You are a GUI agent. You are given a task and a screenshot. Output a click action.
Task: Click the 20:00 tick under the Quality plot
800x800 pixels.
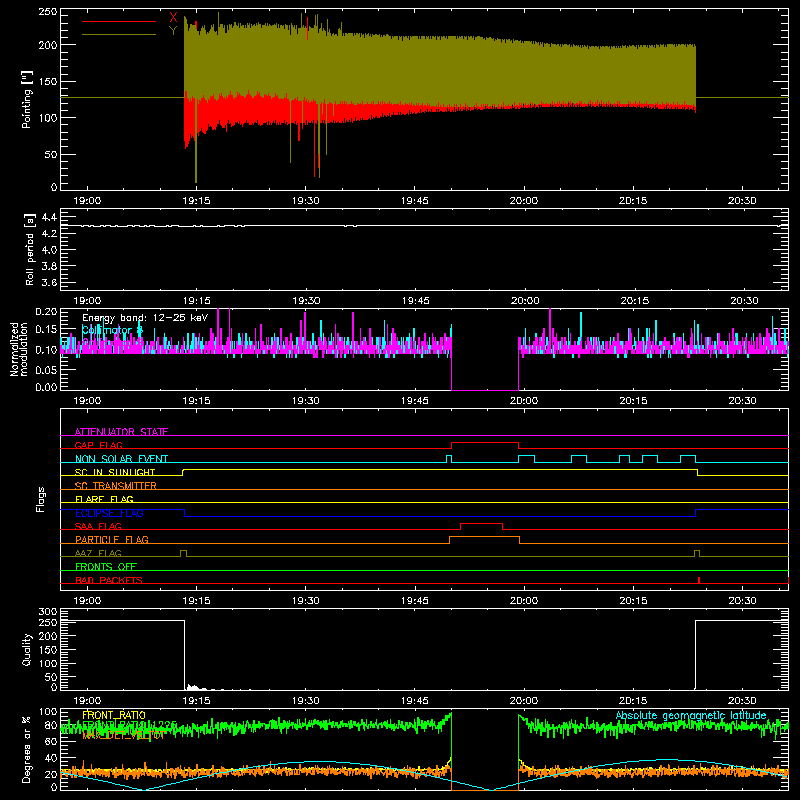tap(524, 701)
